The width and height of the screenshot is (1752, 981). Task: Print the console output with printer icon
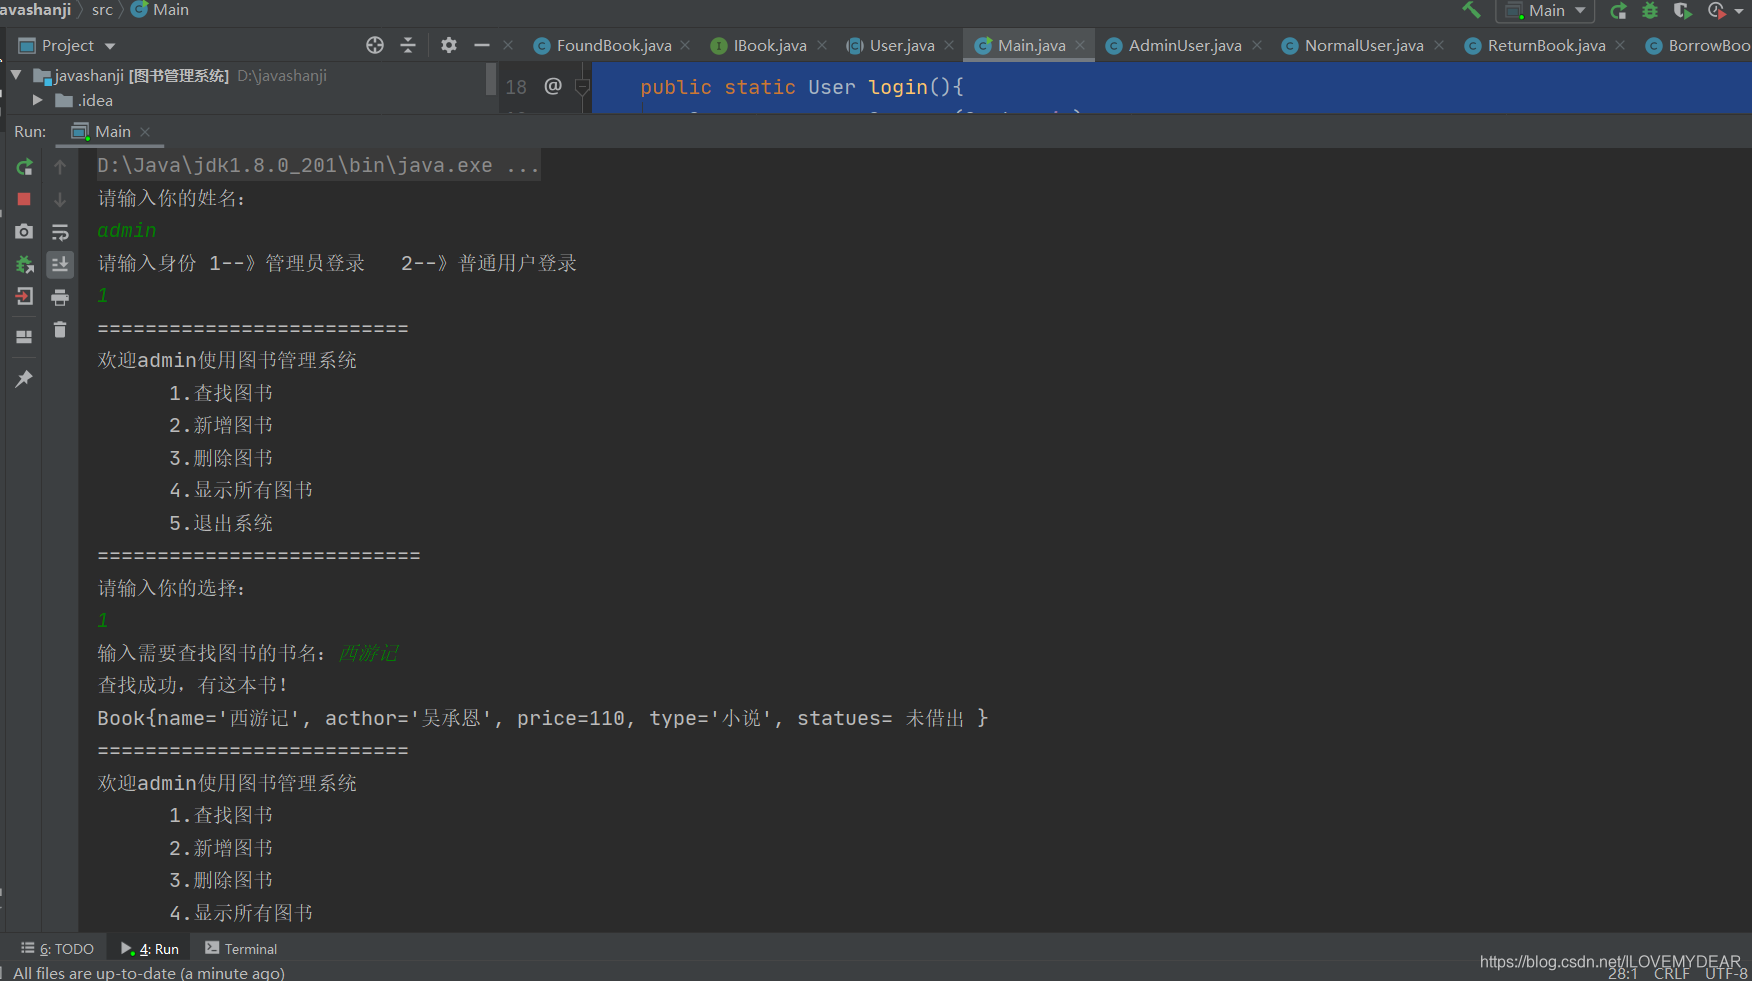60,297
